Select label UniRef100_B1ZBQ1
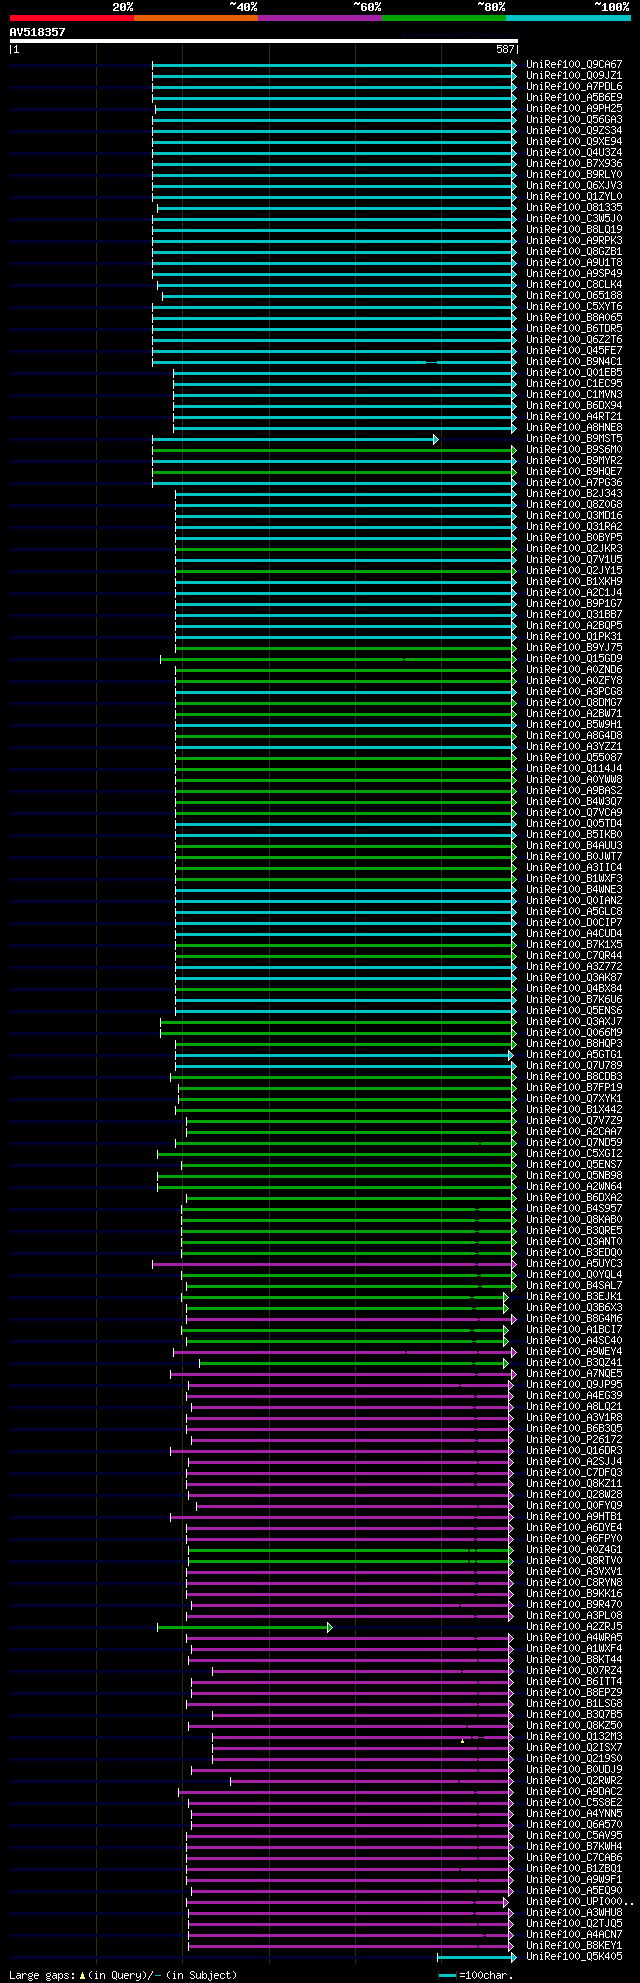 [574, 1868]
